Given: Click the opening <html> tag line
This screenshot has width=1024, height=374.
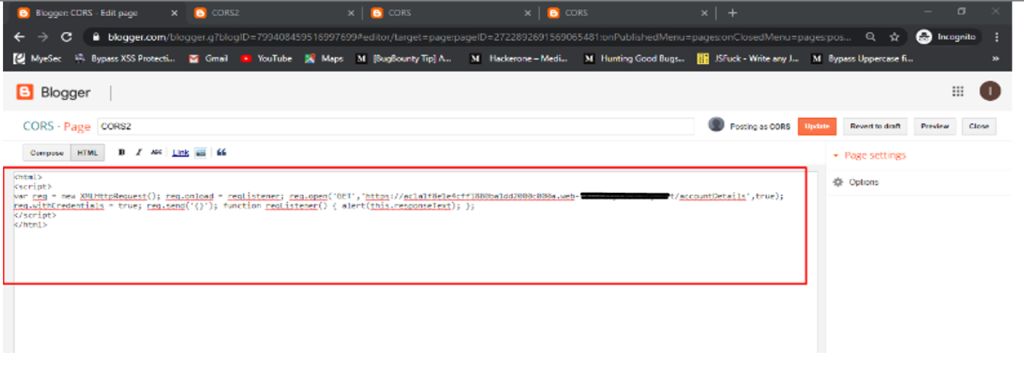Looking at the screenshot, I should (27, 177).
